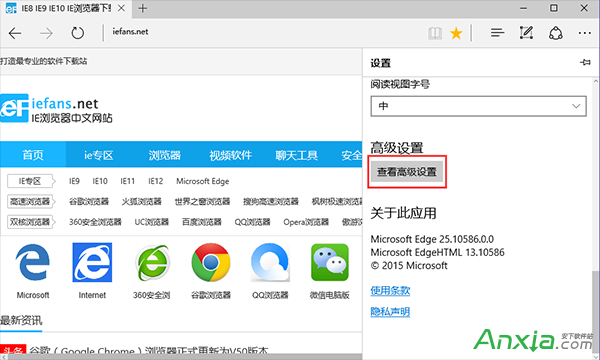Click the 高速浏览器 category tag
The width and height of the screenshot is (600, 360).
(31, 201)
